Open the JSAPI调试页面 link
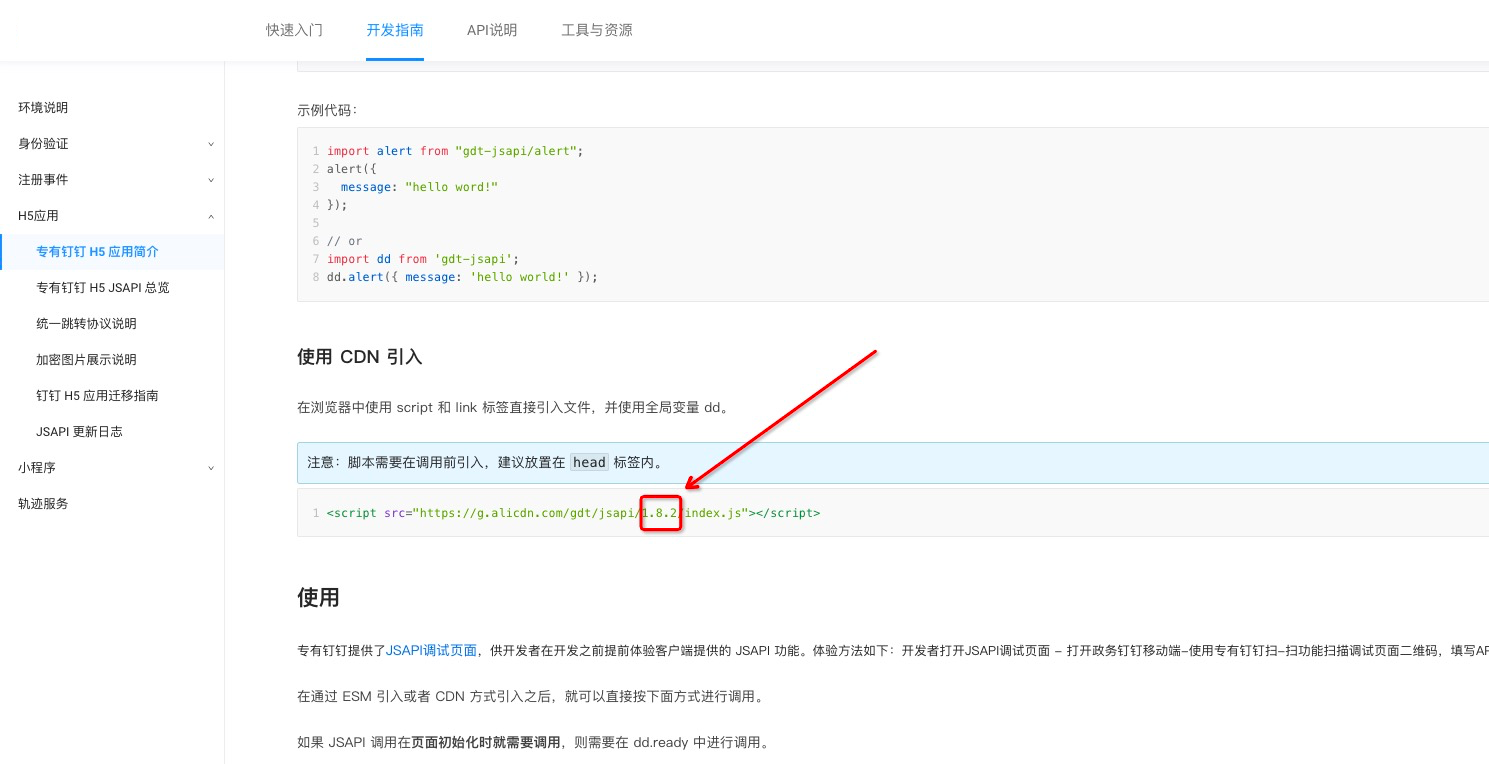The height and width of the screenshot is (764, 1489). tap(431, 650)
